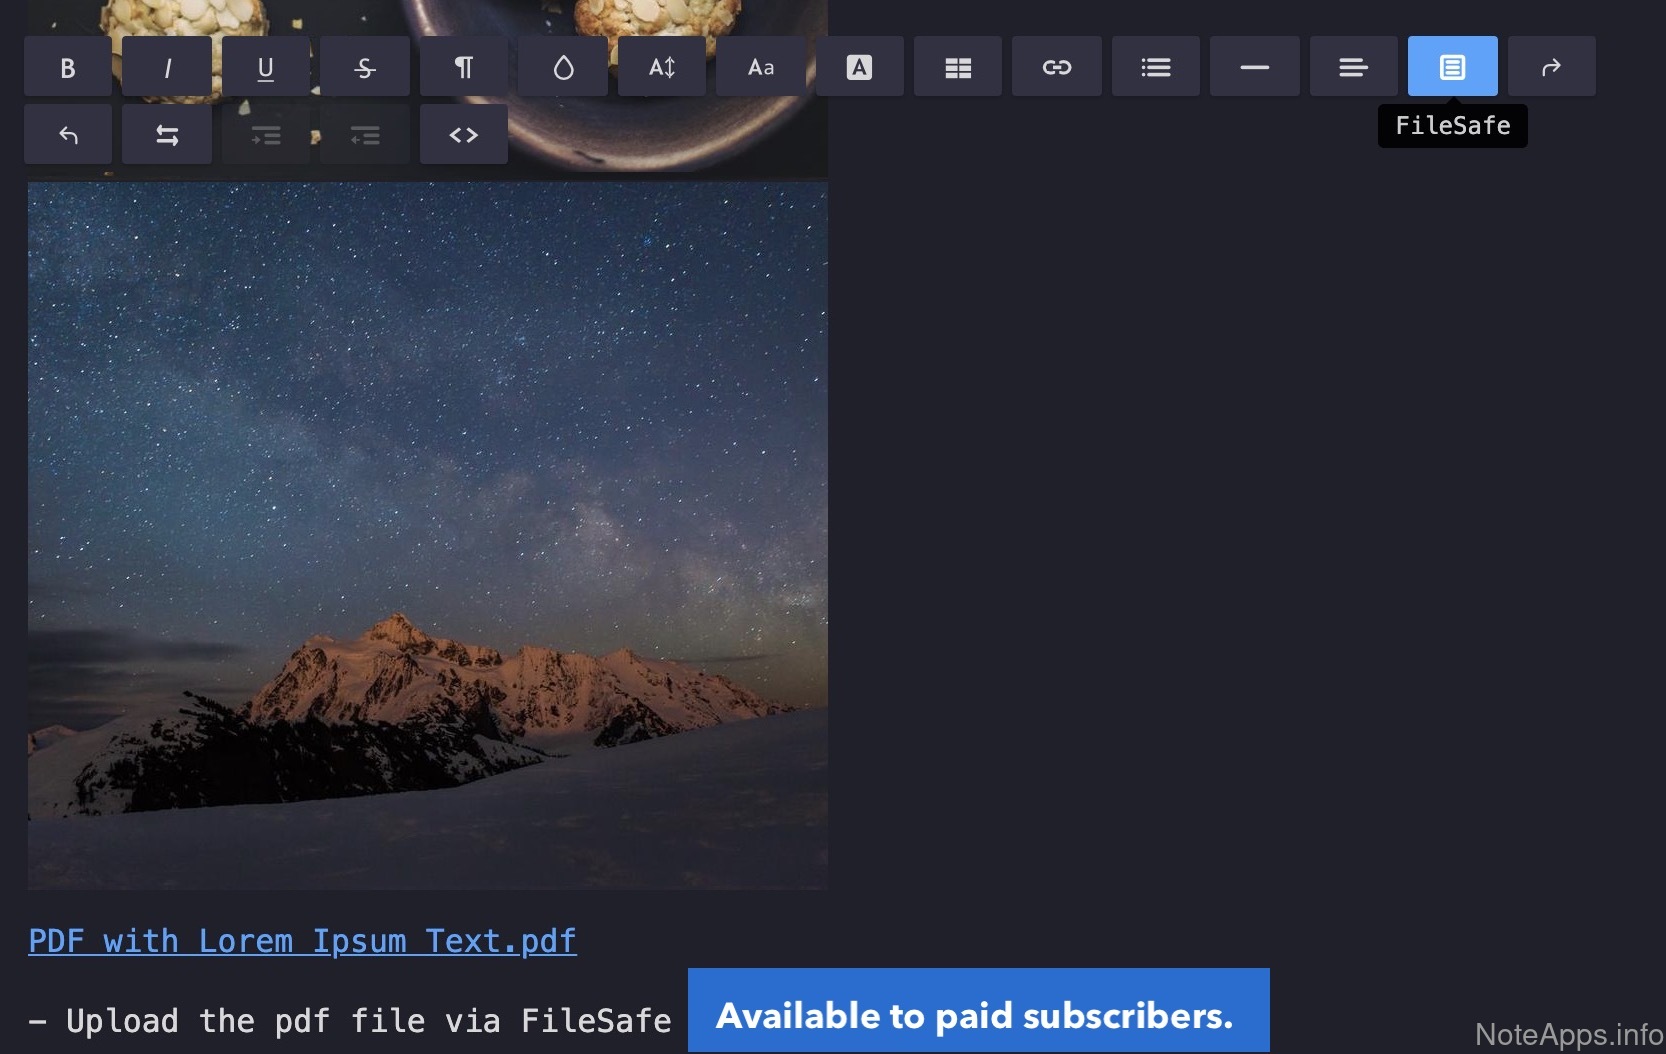Toggle italic text style
Screen dimensions: 1666x1054
[167, 67]
